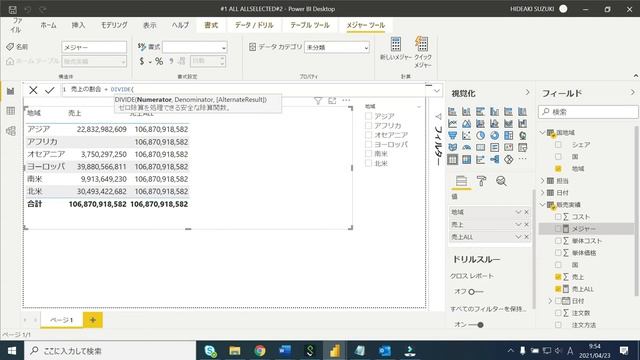Open the 表示 ribbon tab
This screenshot has height=360, width=640.
pos(149,25)
